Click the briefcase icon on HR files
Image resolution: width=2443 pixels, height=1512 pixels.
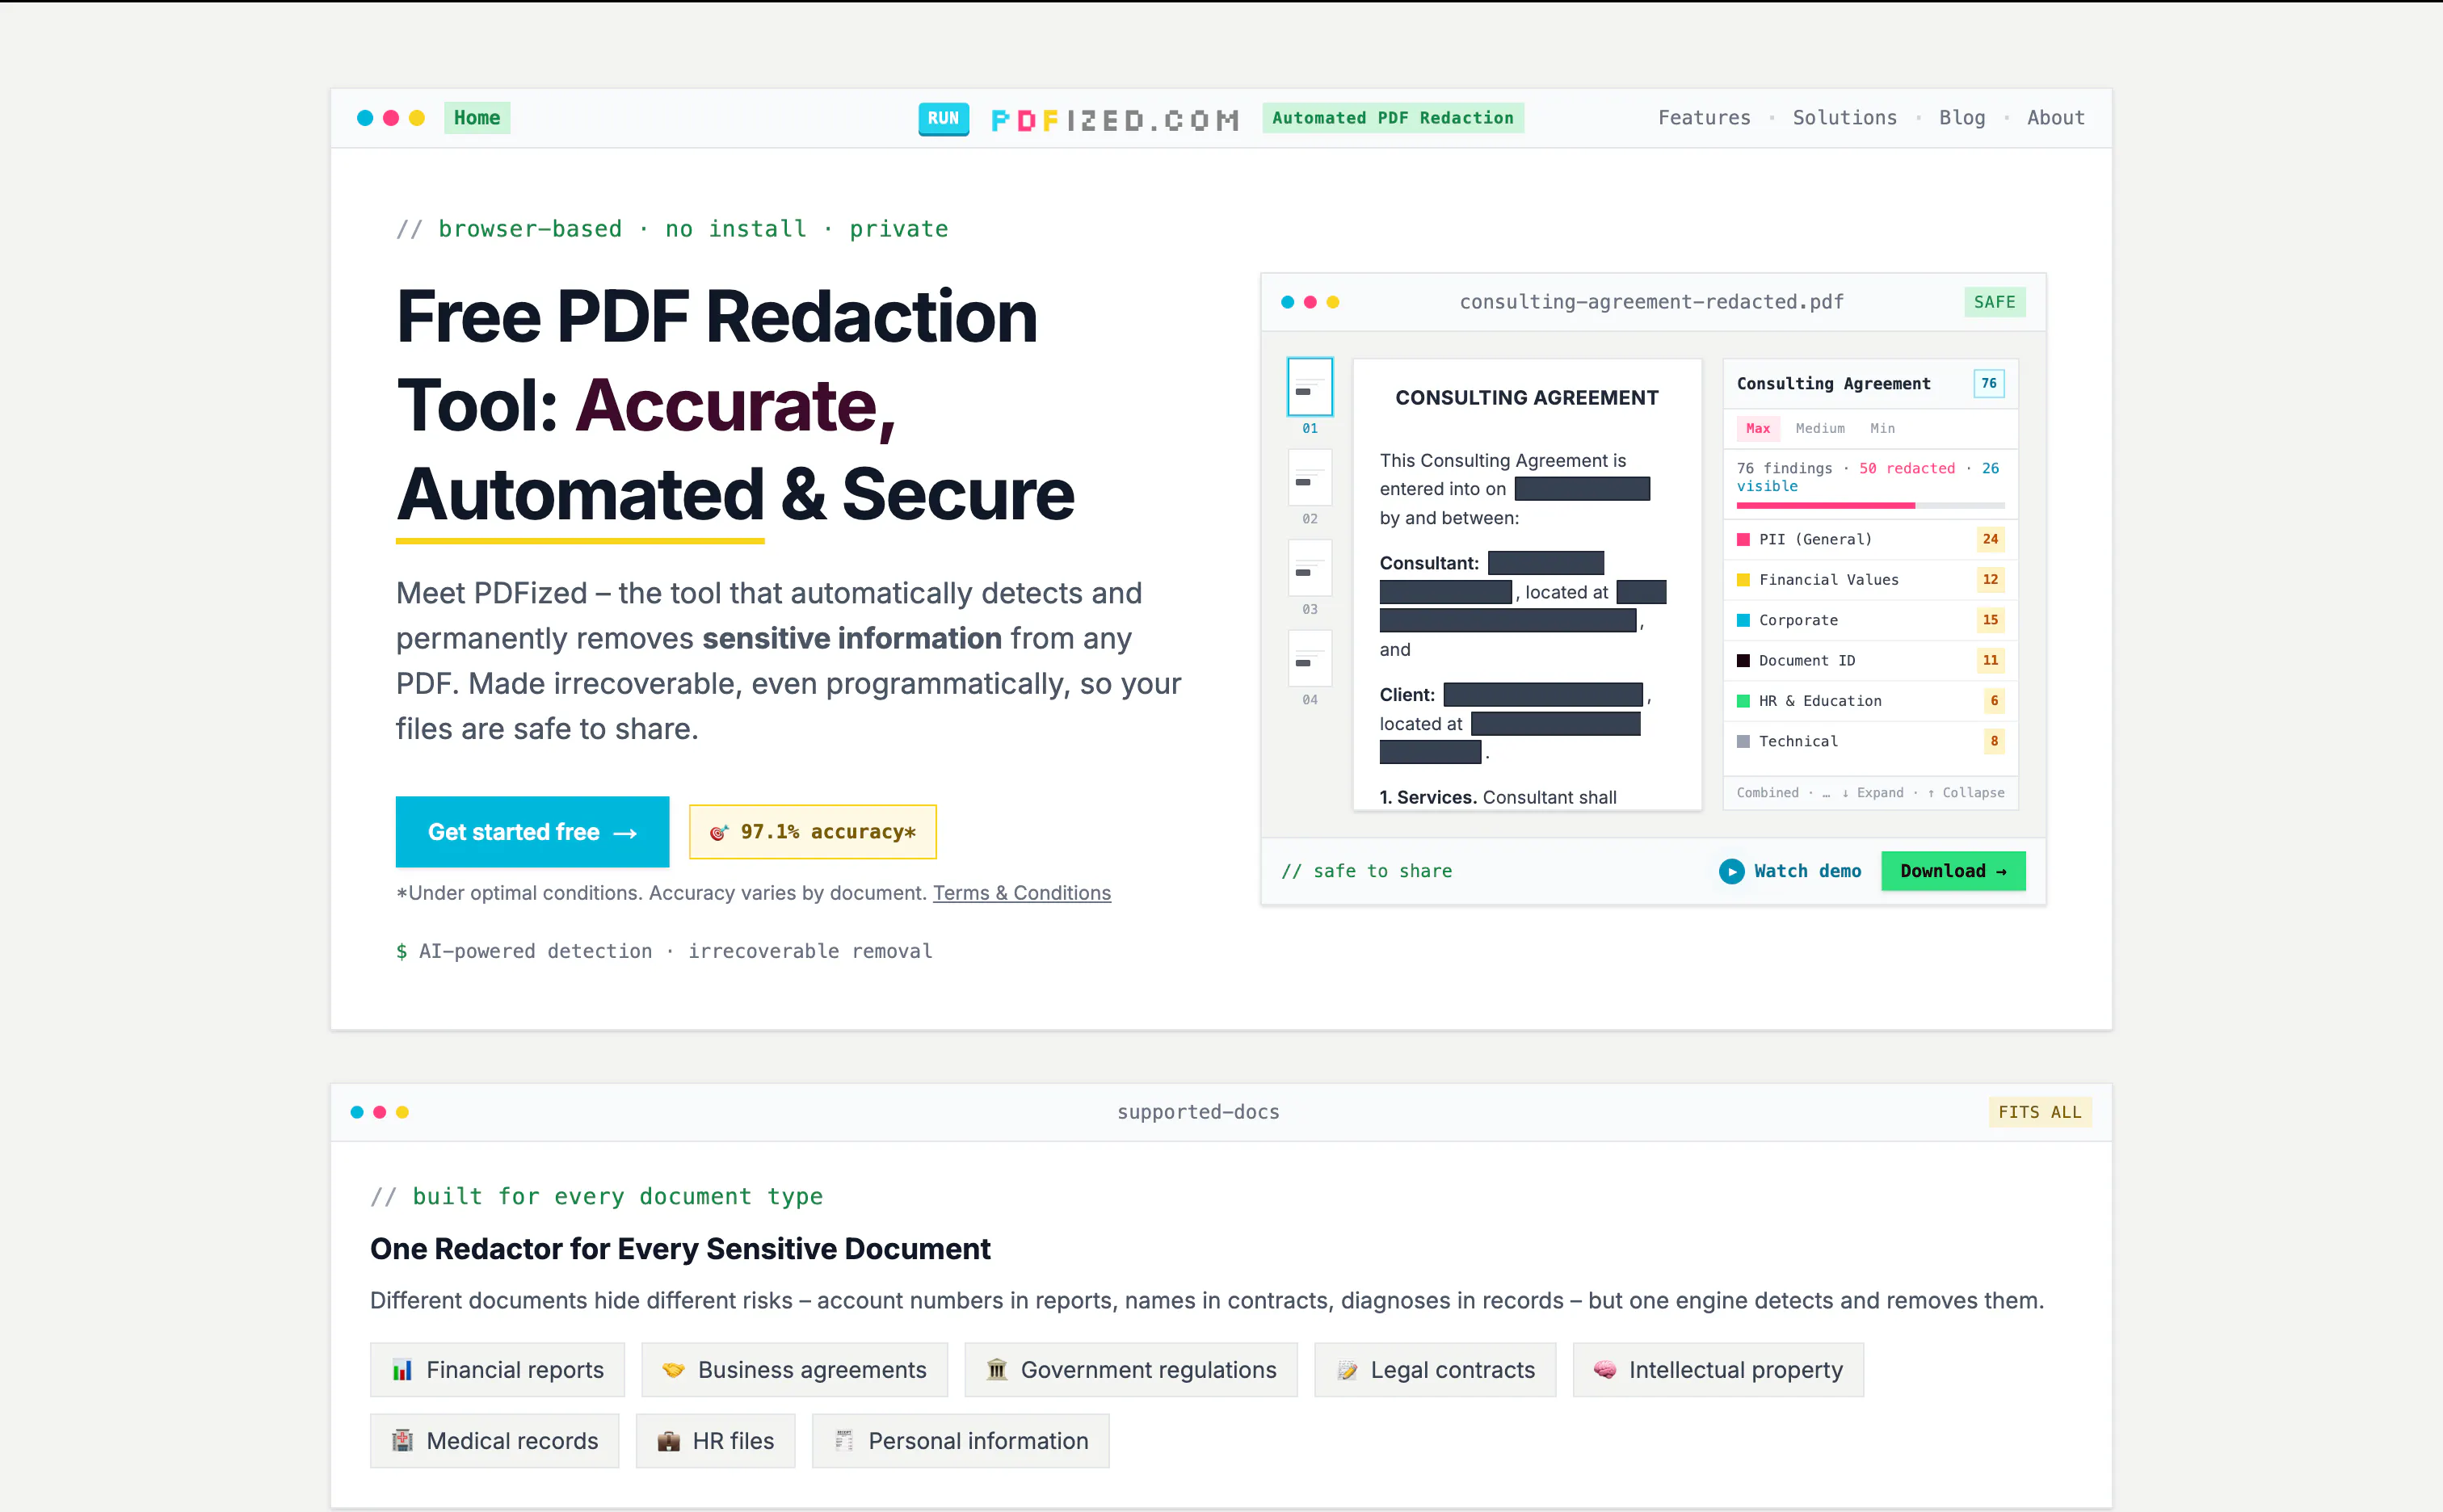point(668,1441)
